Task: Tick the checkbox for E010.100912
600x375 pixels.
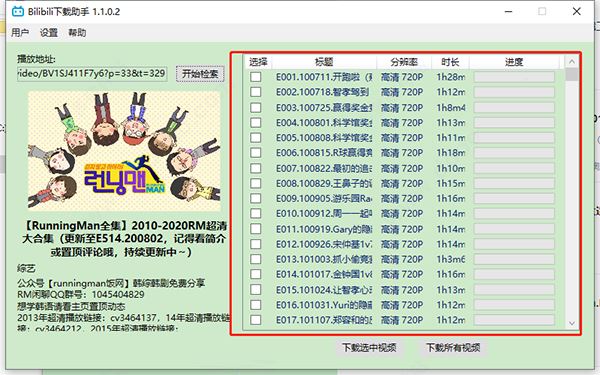Action: click(x=256, y=214)
